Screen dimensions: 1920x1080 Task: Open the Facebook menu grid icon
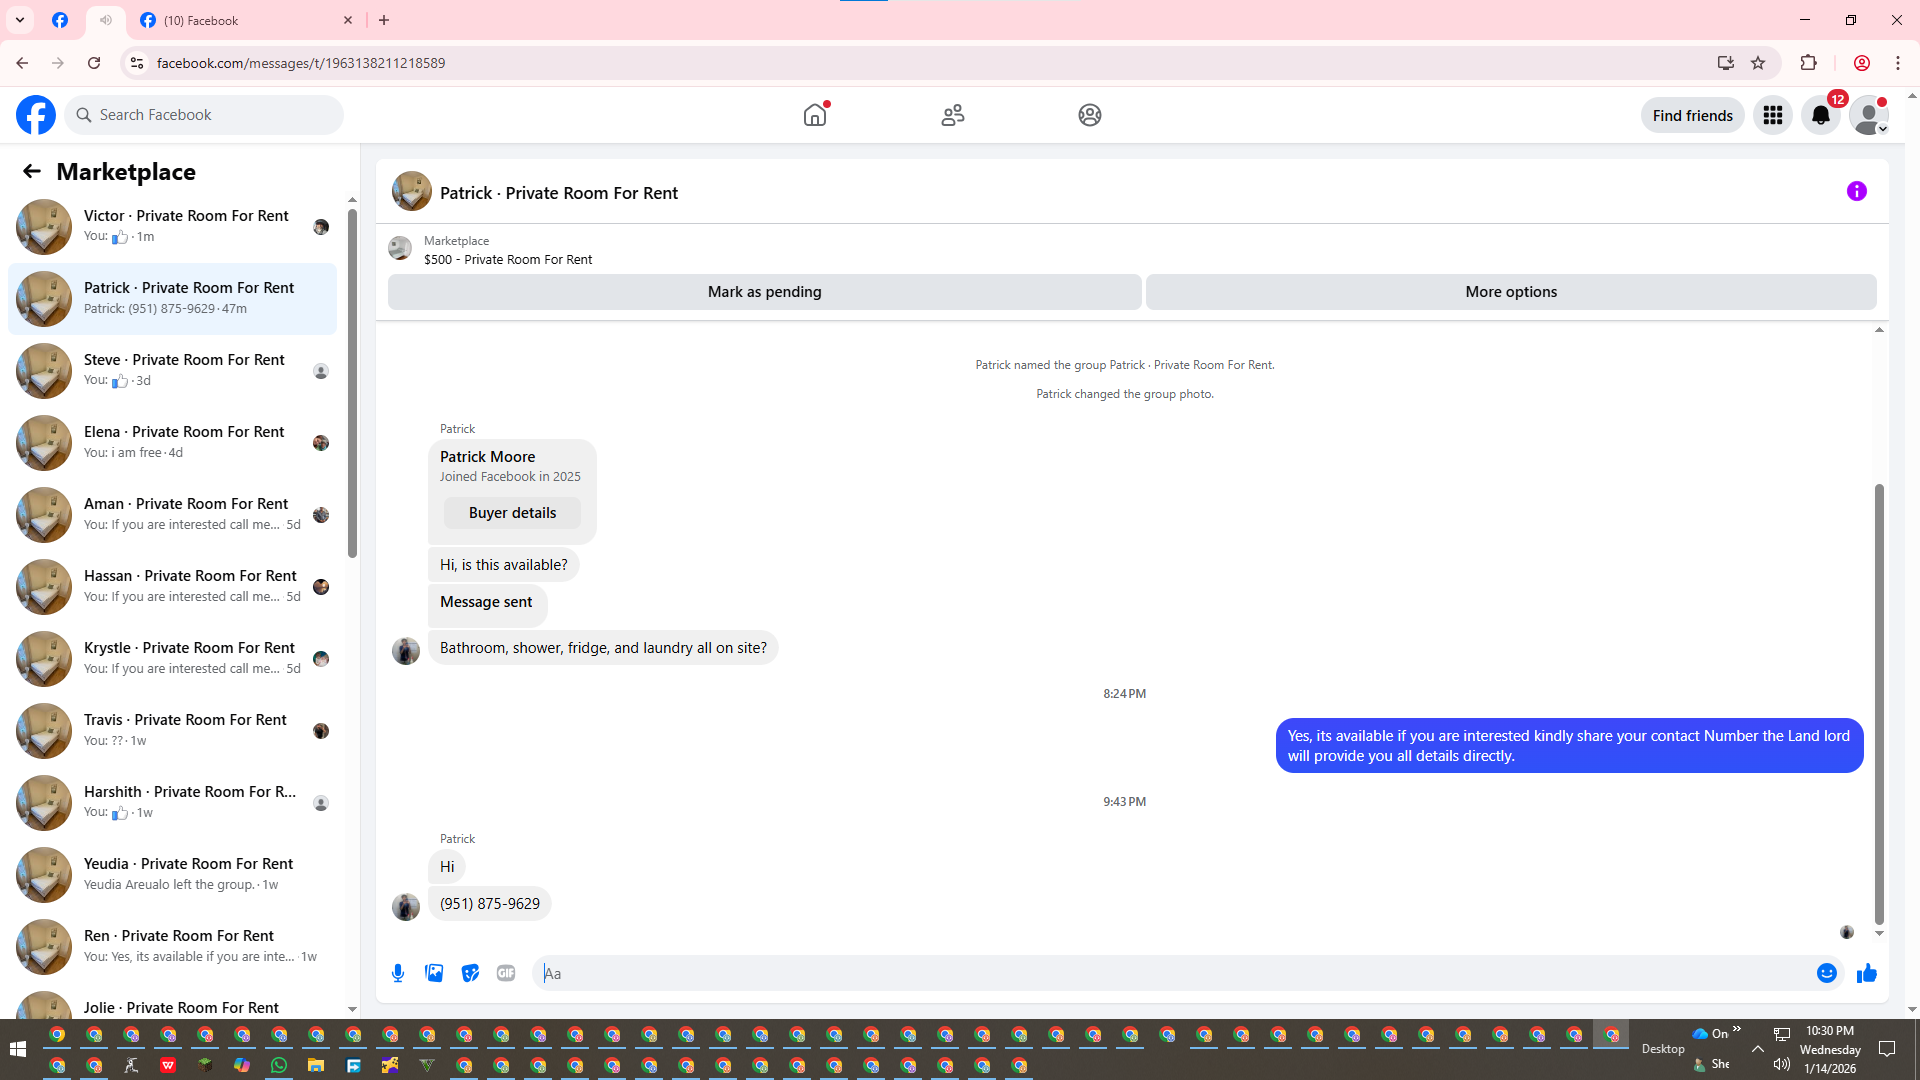tap(1773, 115)
